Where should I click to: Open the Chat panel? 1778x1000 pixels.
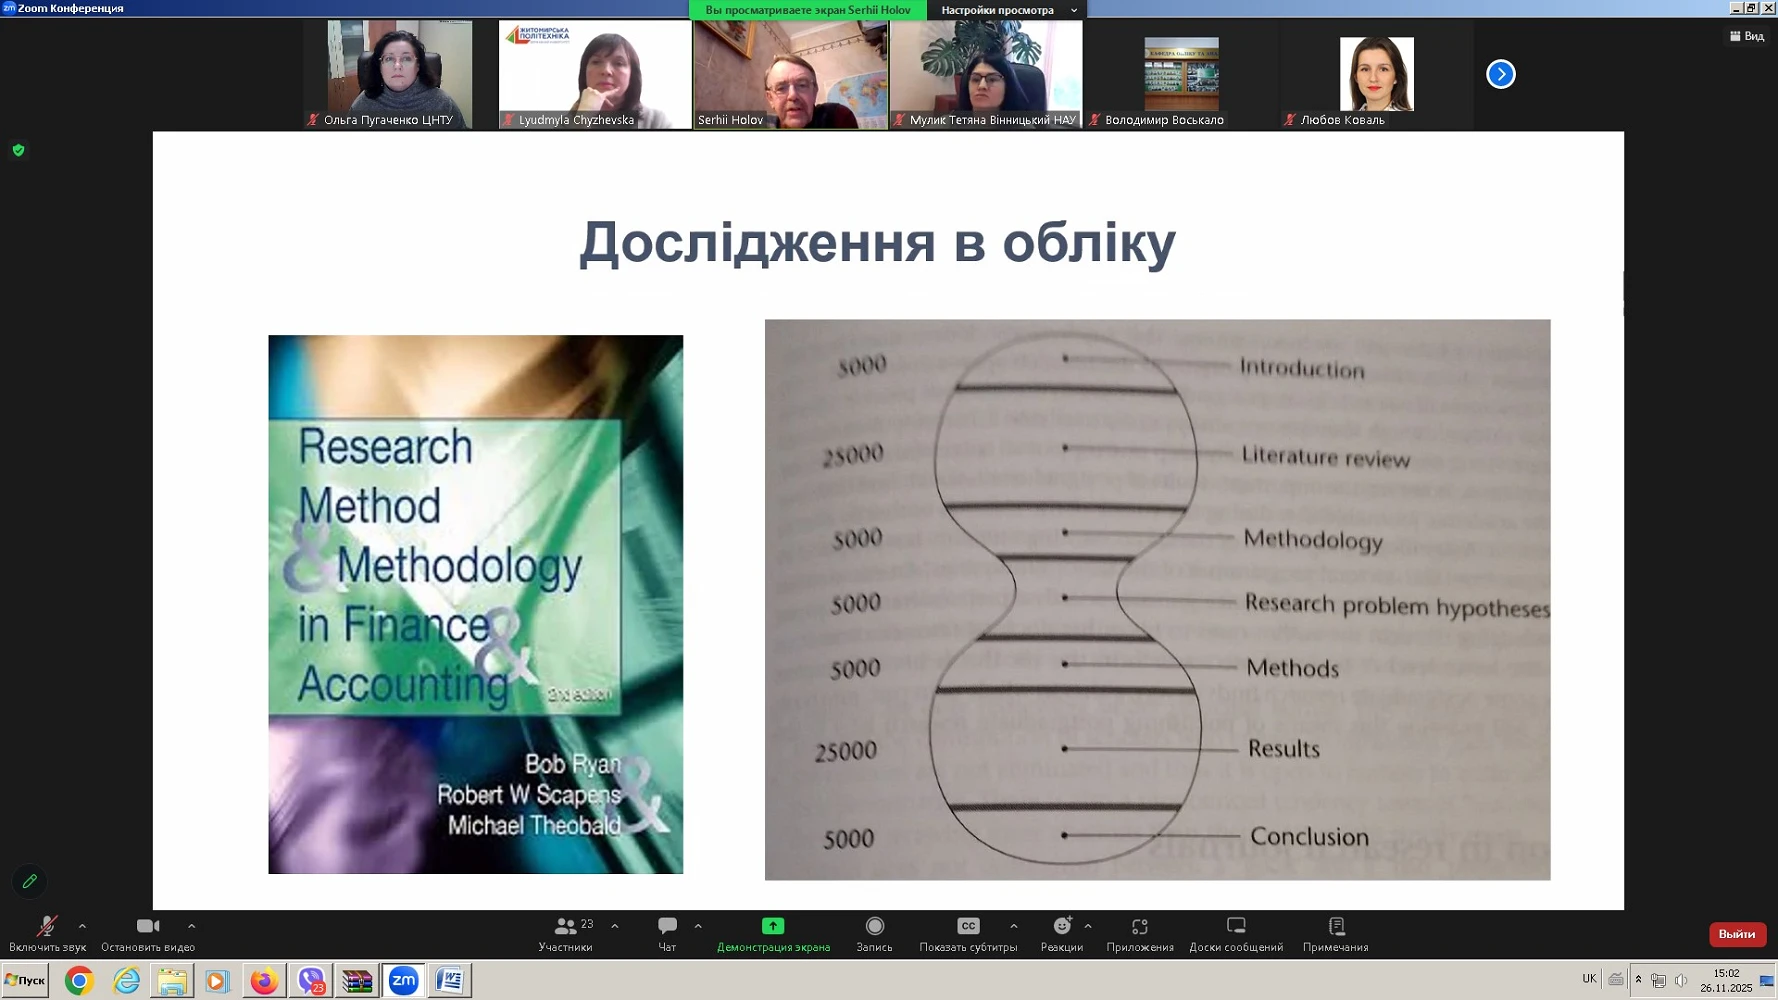(x=667, y=933)
